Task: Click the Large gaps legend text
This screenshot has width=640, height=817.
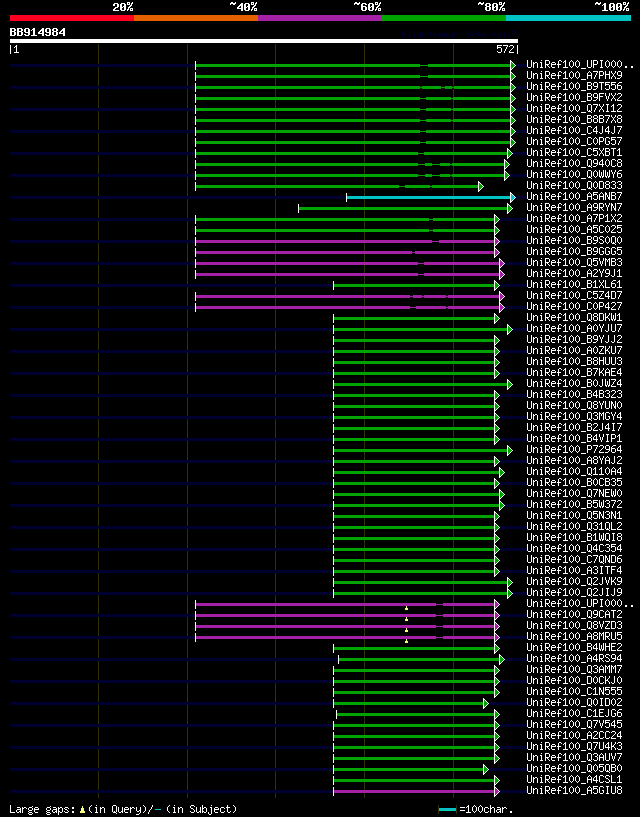Action: click(x=123, y=809)
